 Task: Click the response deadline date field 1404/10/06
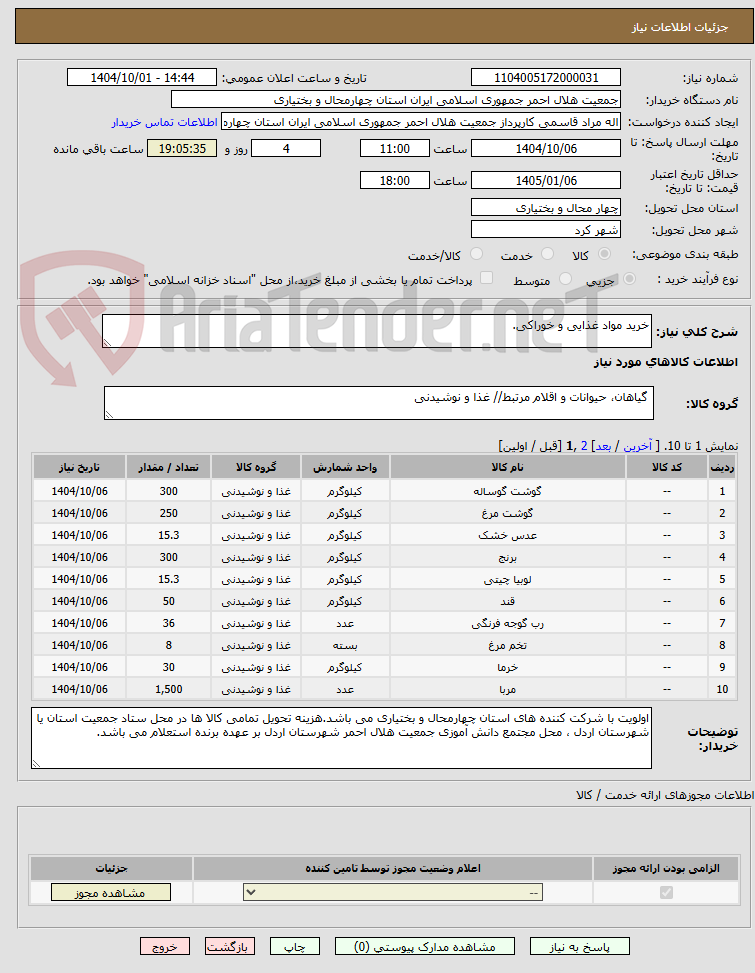pos(546,148)
